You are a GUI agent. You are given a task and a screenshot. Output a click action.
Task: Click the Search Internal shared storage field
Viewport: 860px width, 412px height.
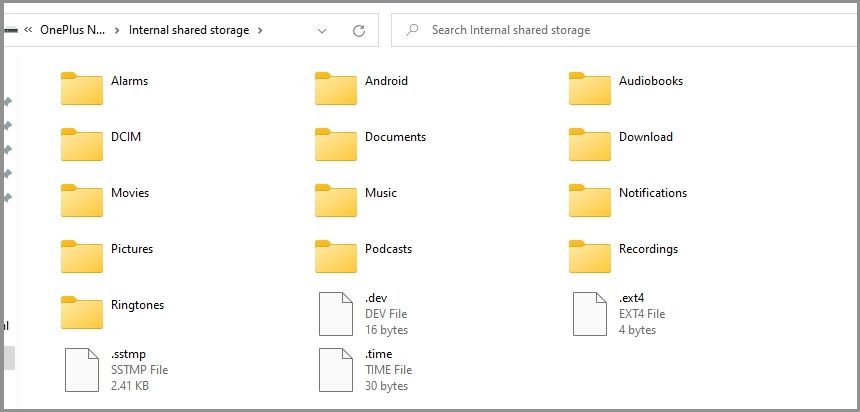620,31
